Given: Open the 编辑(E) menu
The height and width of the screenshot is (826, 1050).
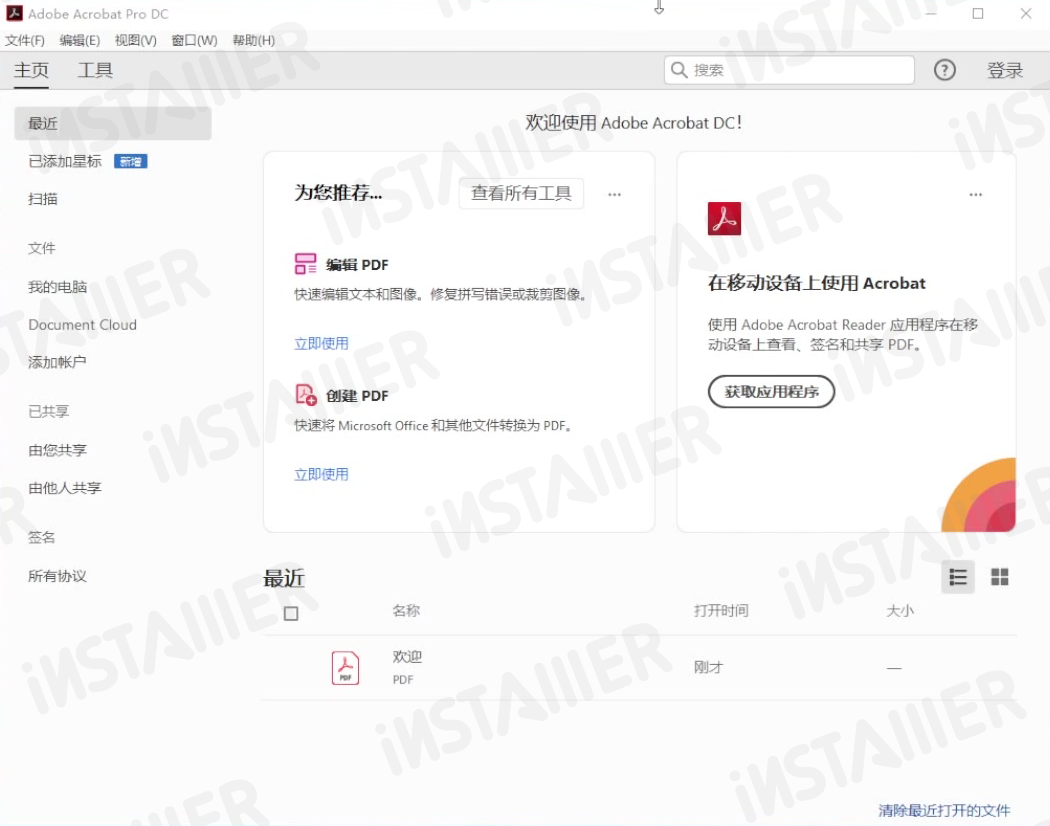Looking at the screenshot, I should pos(80,40).
